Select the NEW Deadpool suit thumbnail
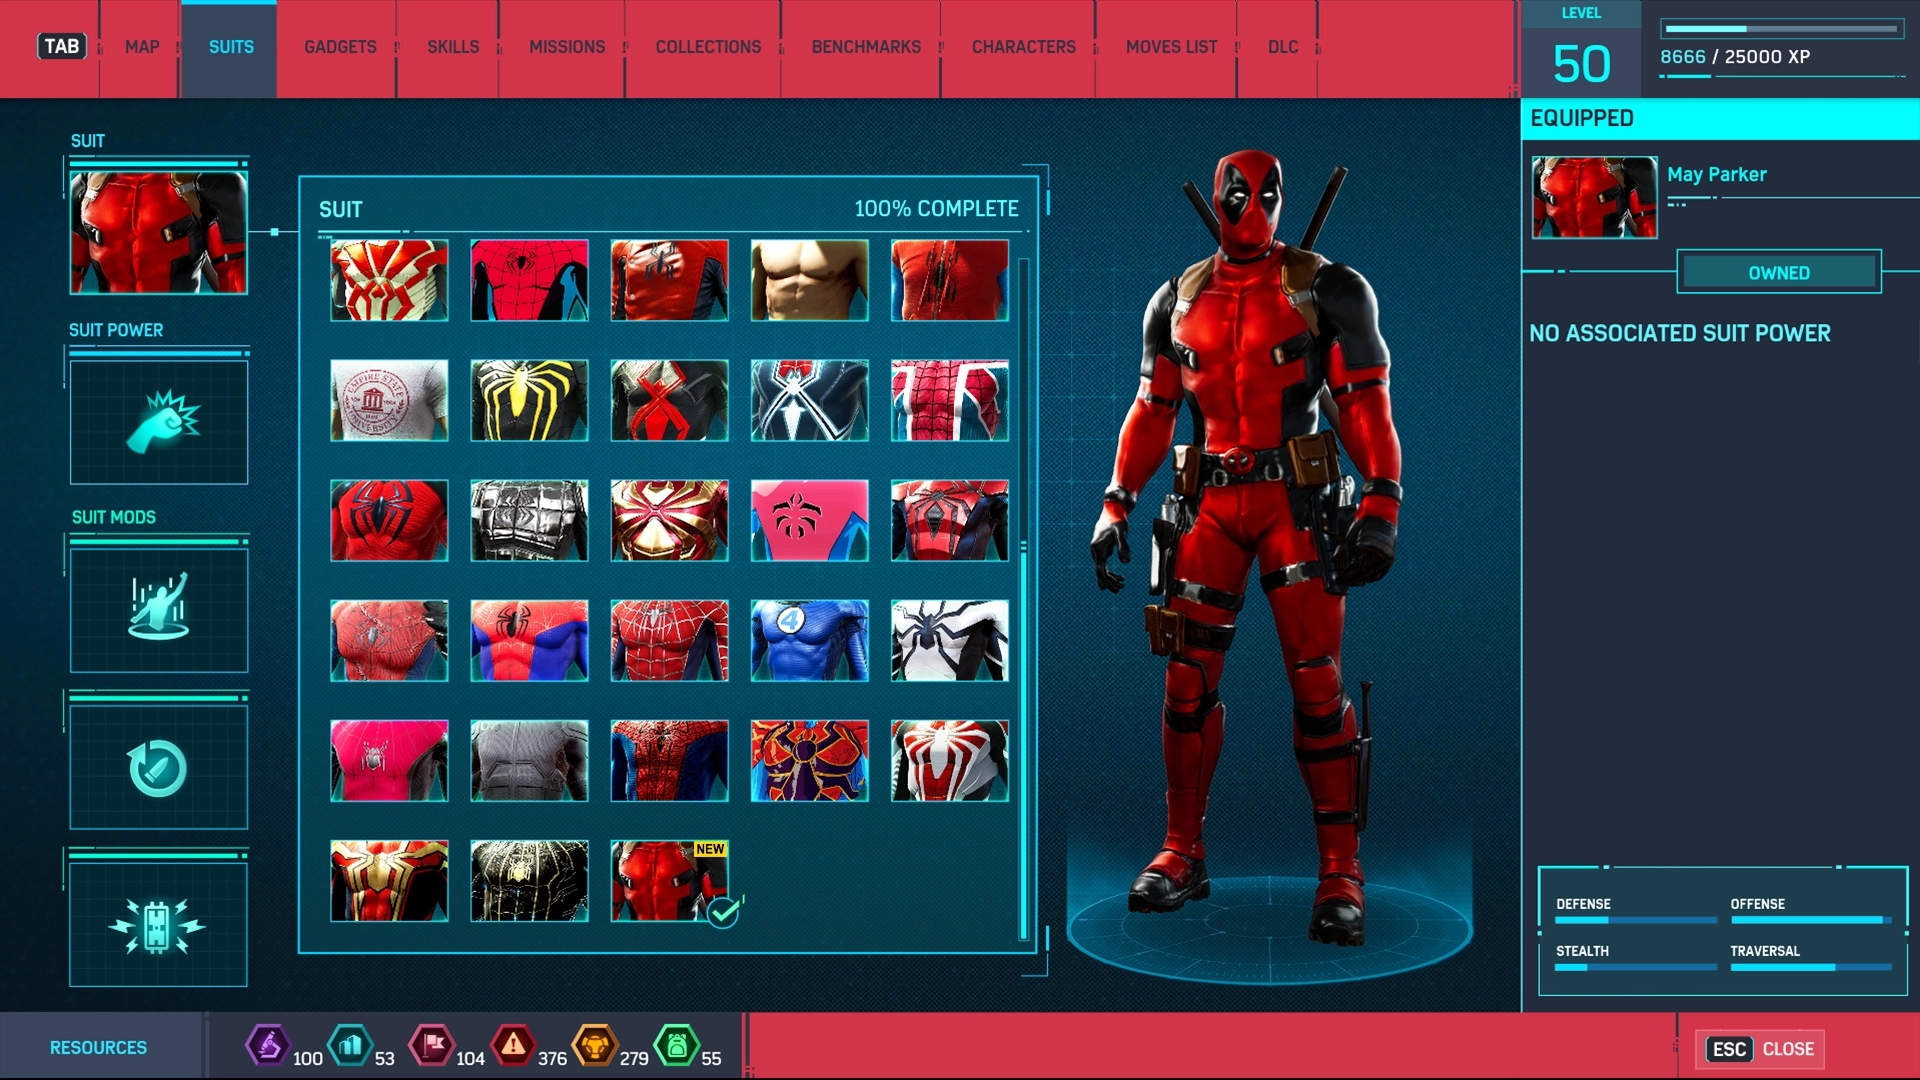1920x1080 pixels. (x=669, y=880)
